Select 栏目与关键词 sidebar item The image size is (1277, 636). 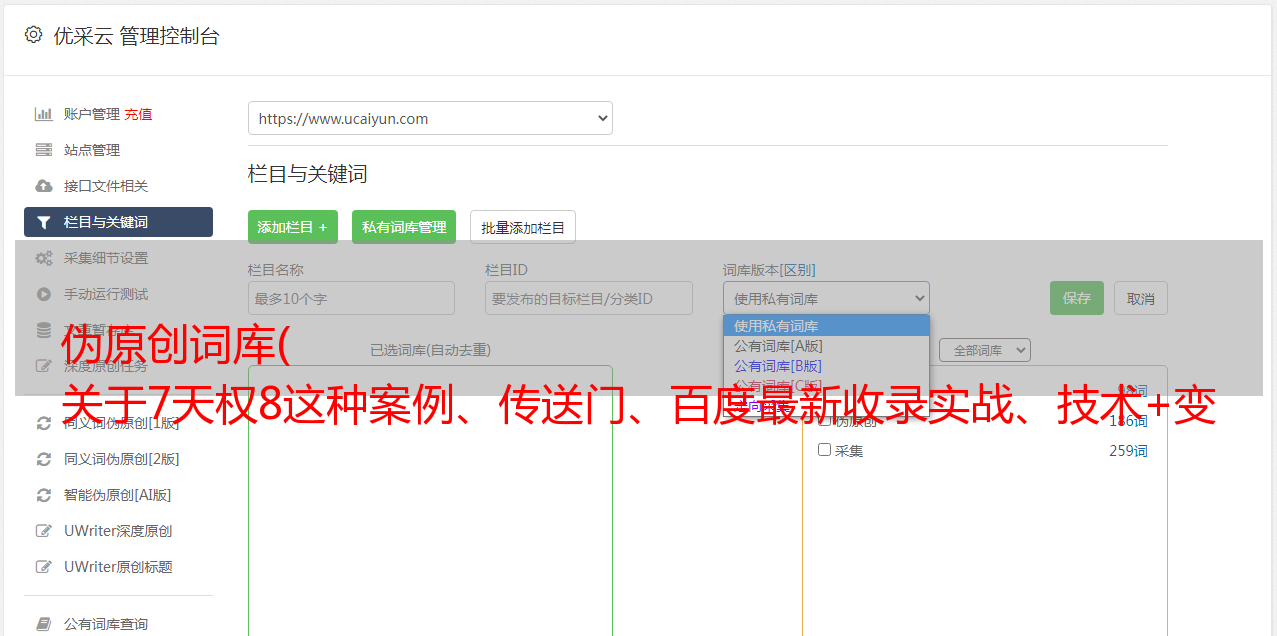pos(118,222)
